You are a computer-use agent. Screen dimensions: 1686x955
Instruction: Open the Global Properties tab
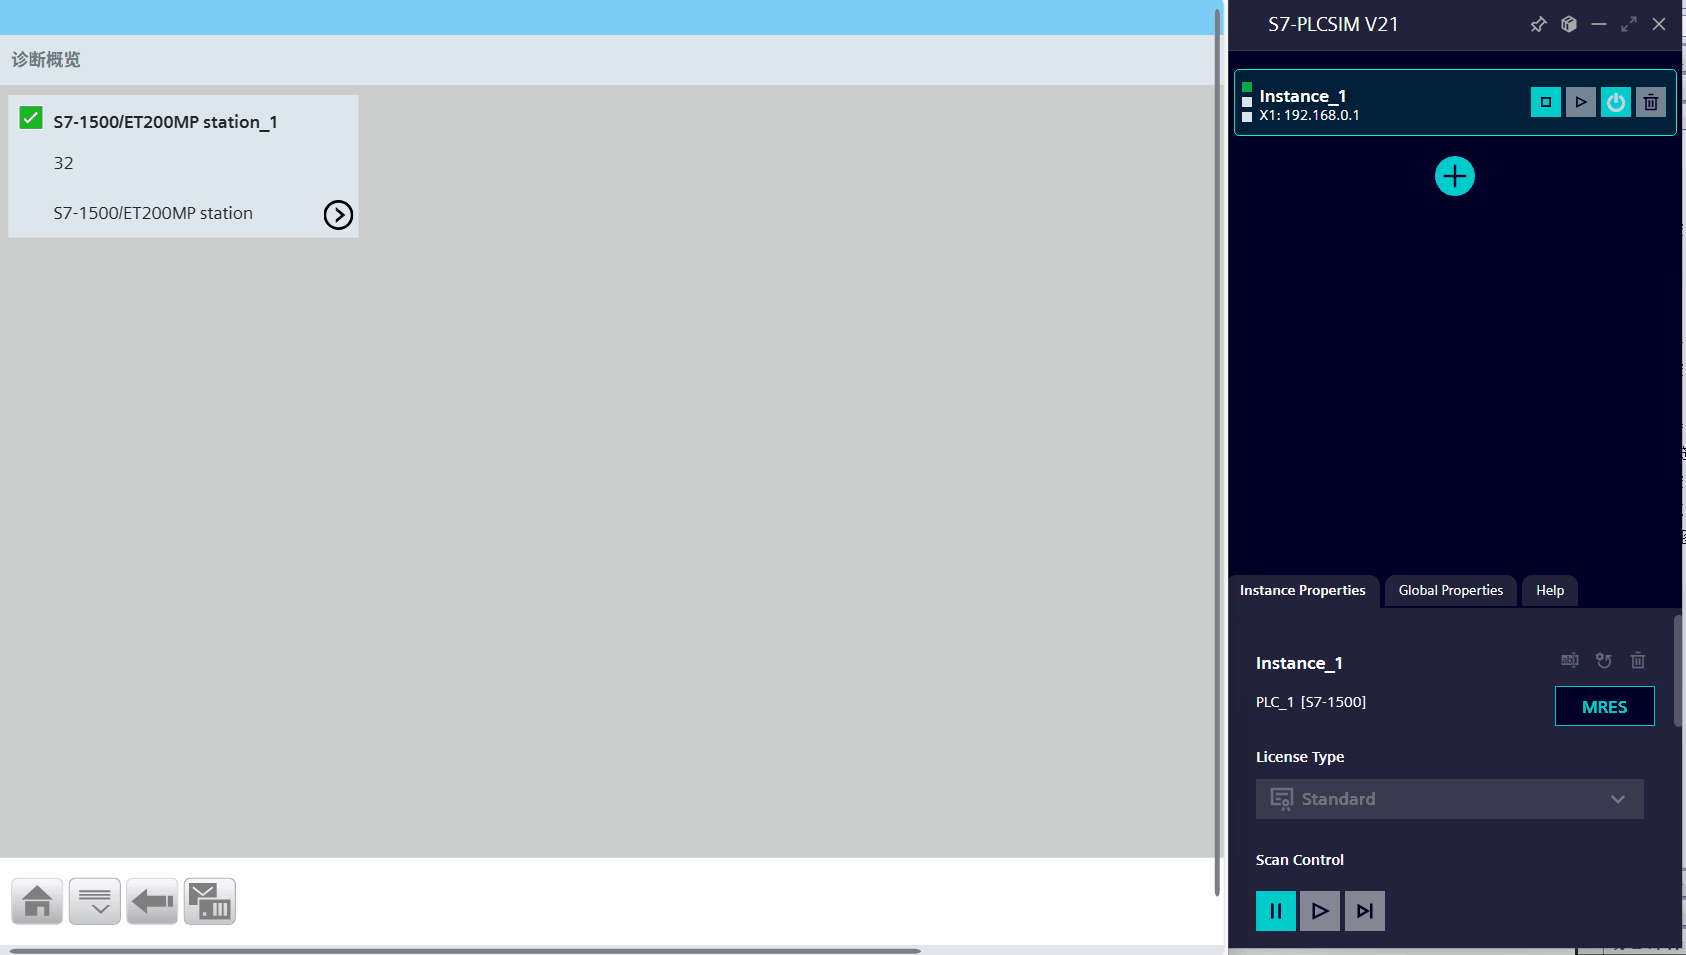pos(1450,591)
